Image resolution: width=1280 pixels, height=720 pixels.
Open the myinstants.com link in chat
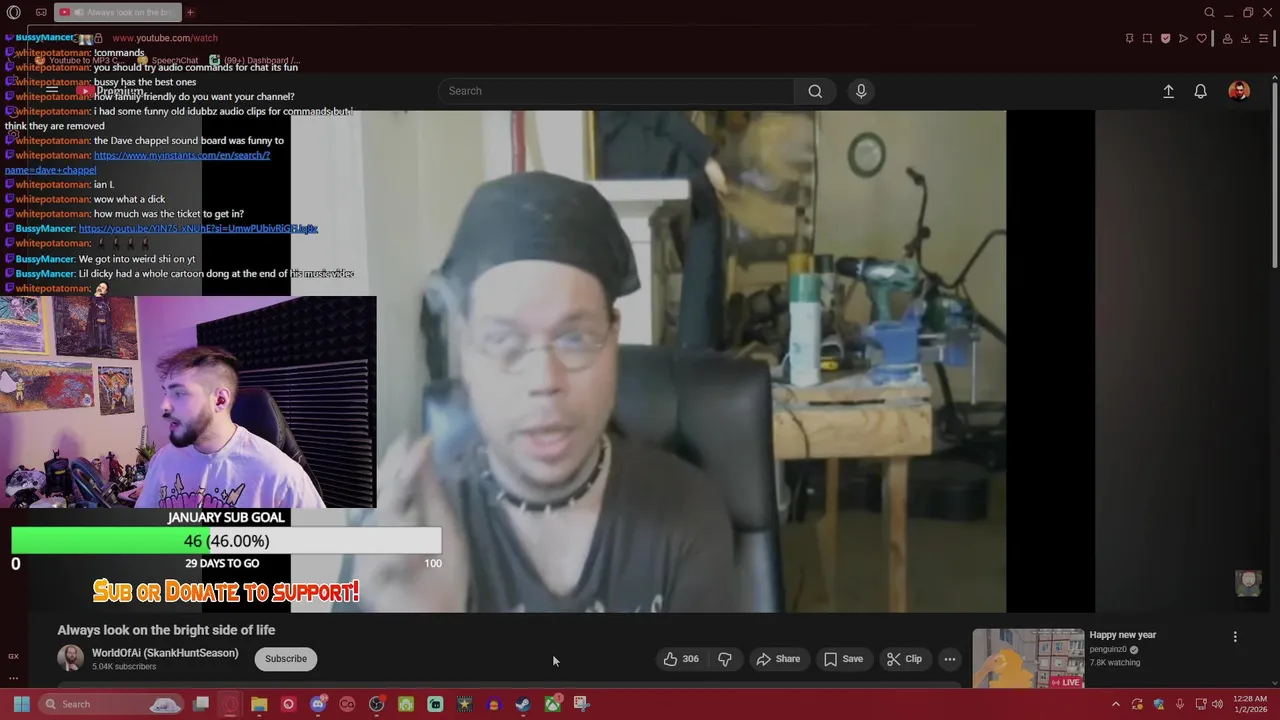[137, 162]
